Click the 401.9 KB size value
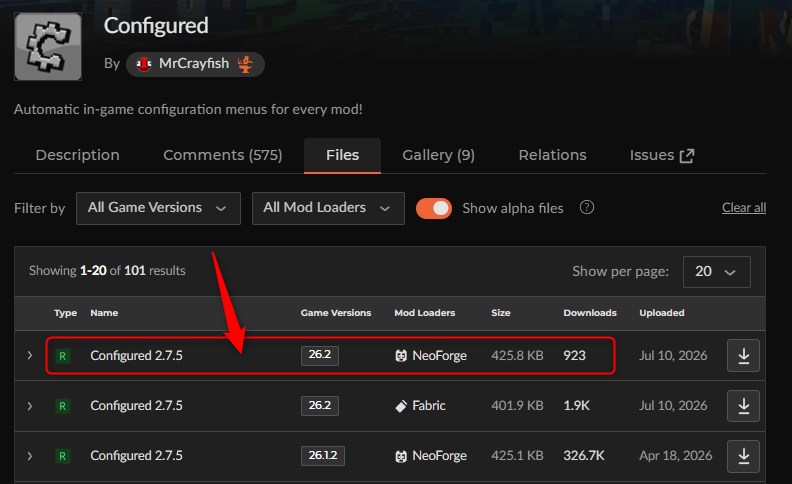Image resolution: width=792 pixels, height=484 pixels. (517, 406)
